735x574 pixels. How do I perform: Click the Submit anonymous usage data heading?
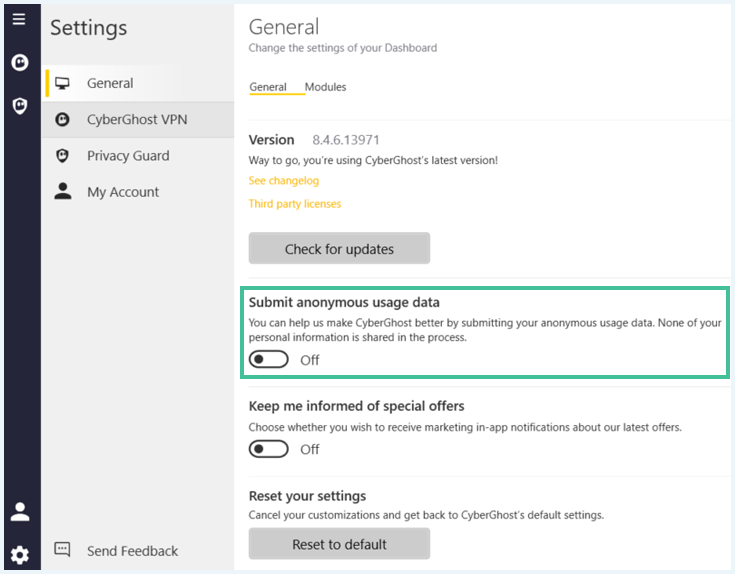344,303
